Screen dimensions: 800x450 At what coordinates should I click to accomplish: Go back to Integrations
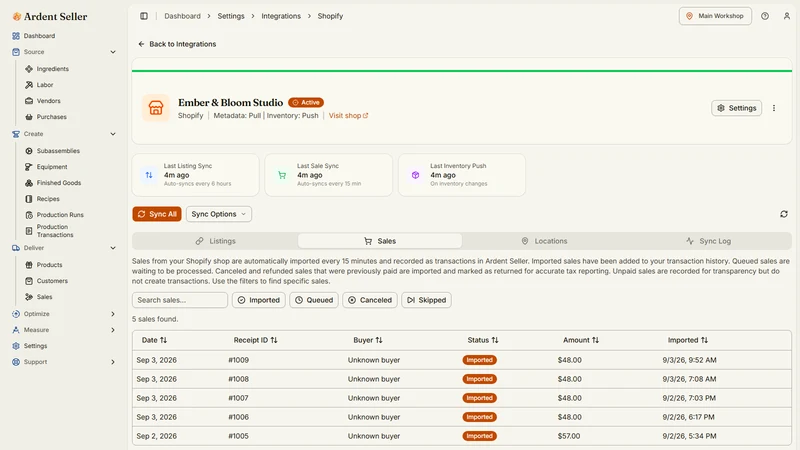177,44
